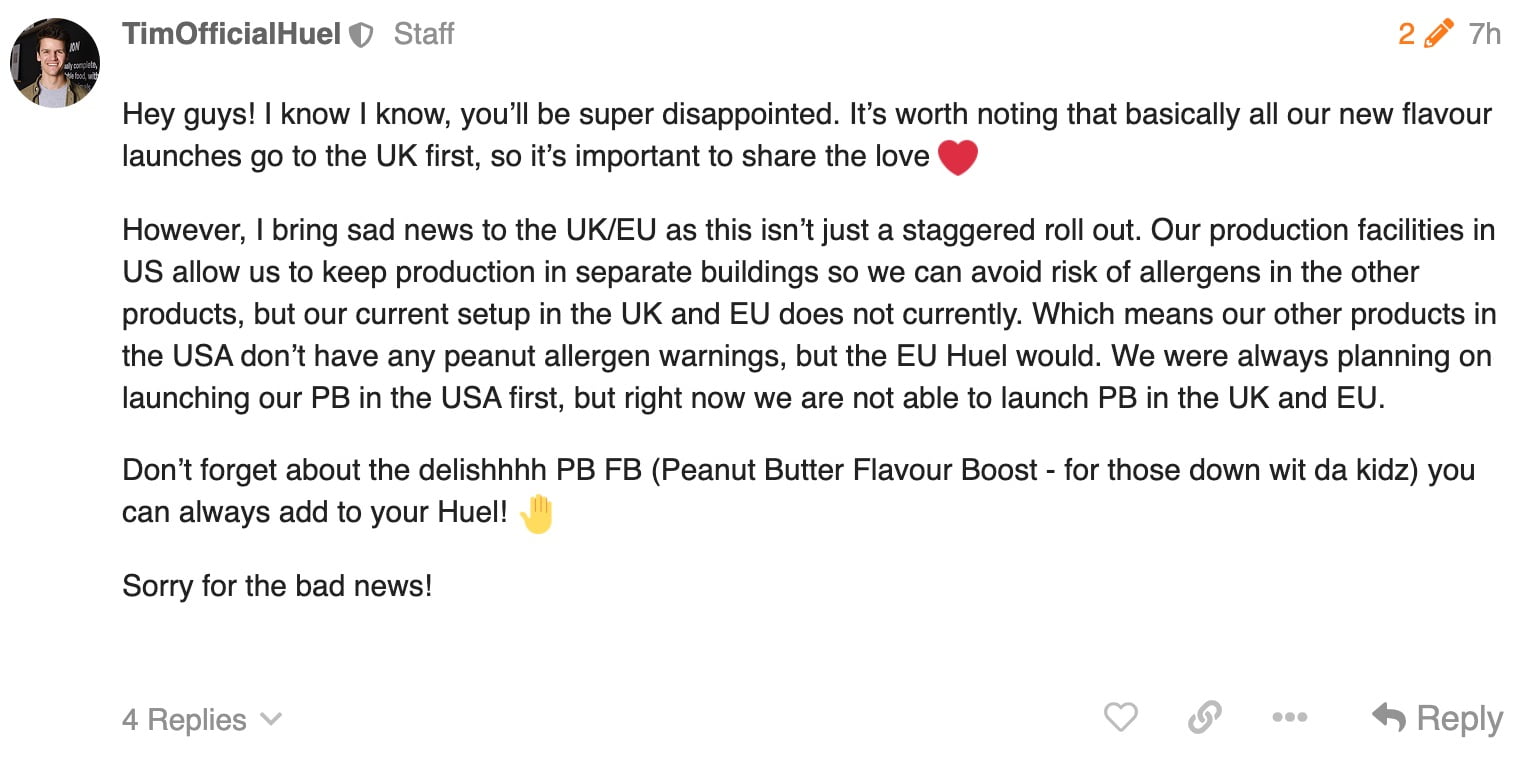Image resolution: width=1528 pixels, height=780 pixels.
Task: Click the 'Hey guys!' opening sentence
Action: (x=189, y=115)
